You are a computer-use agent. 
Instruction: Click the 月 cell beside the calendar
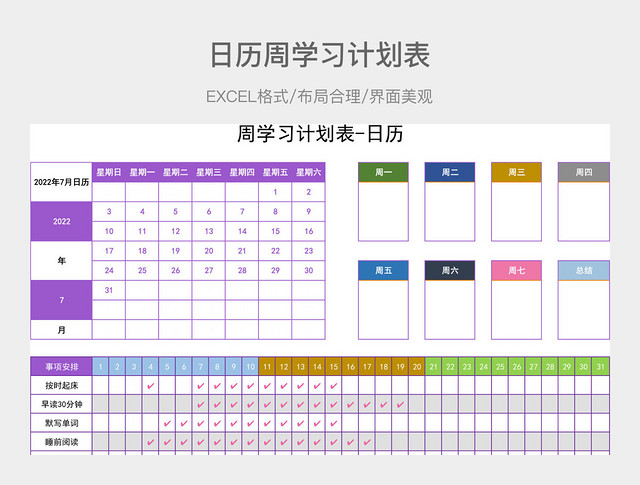pyautogui.click(x=61, y=330)
